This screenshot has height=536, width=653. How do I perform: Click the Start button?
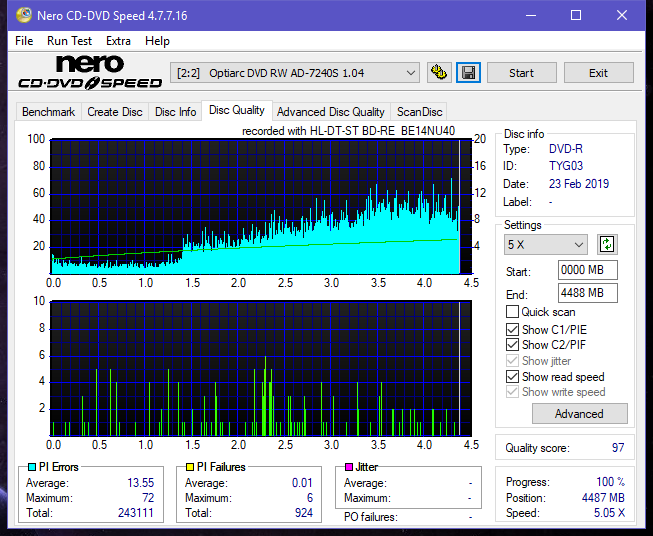click(521, 73)
